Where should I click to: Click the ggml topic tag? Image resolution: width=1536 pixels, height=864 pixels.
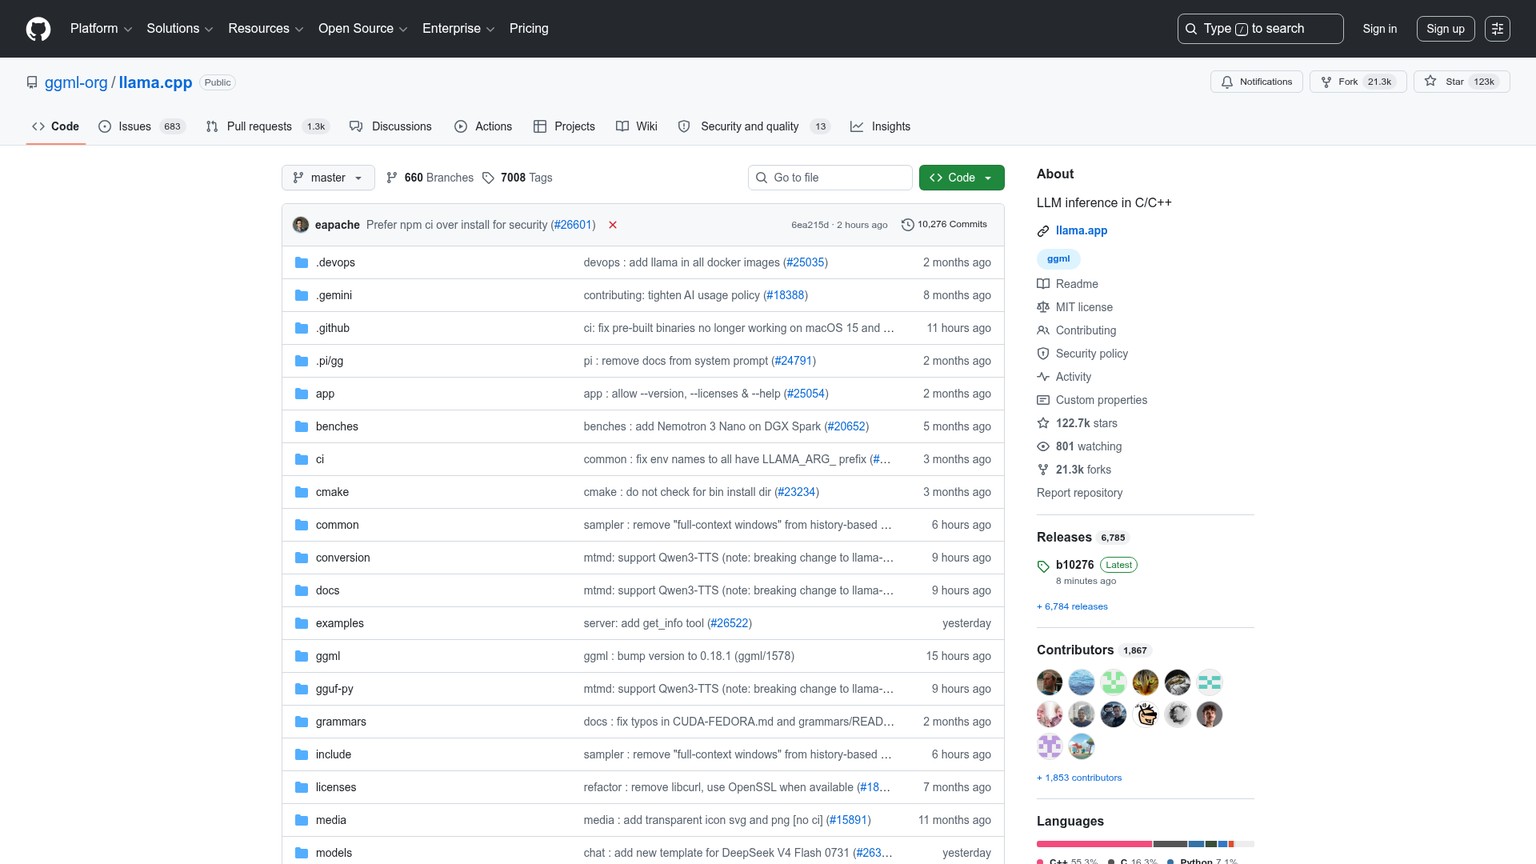[x=1058, y=259]
